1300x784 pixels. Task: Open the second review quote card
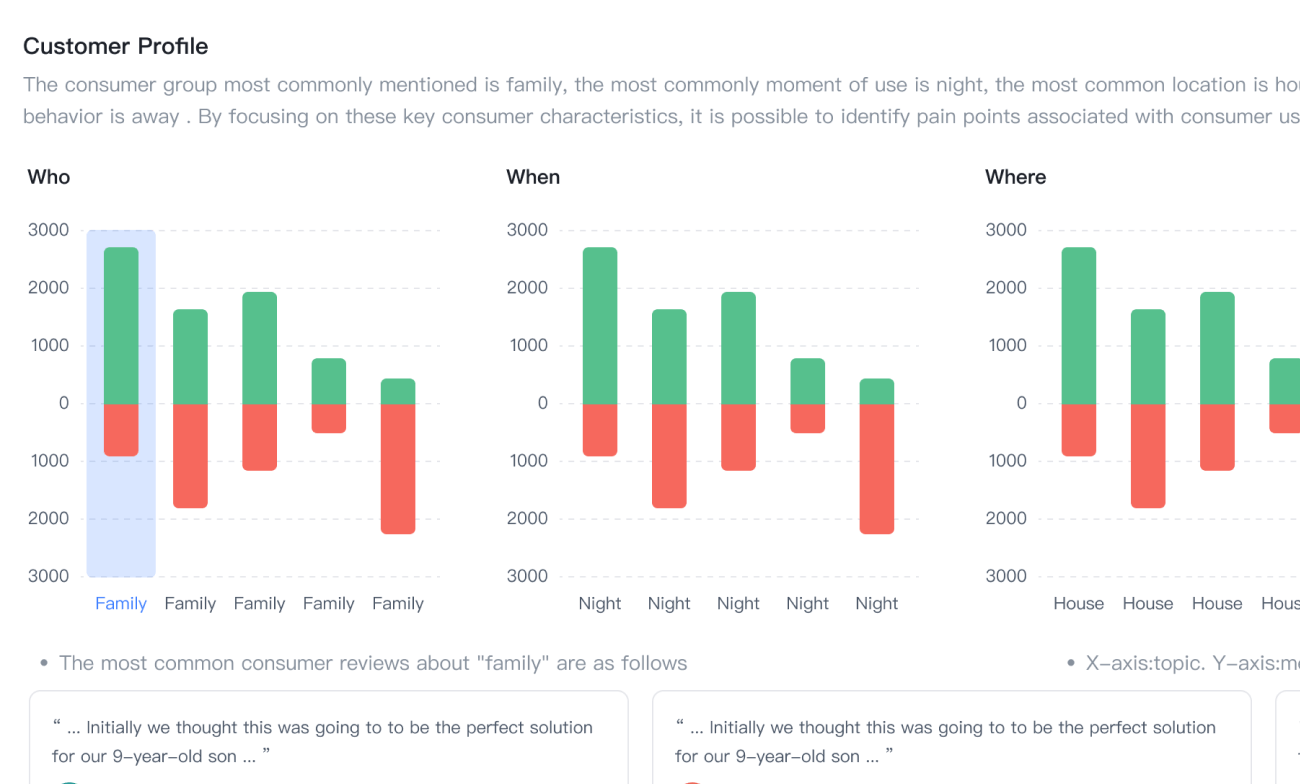tap(950, 740)
